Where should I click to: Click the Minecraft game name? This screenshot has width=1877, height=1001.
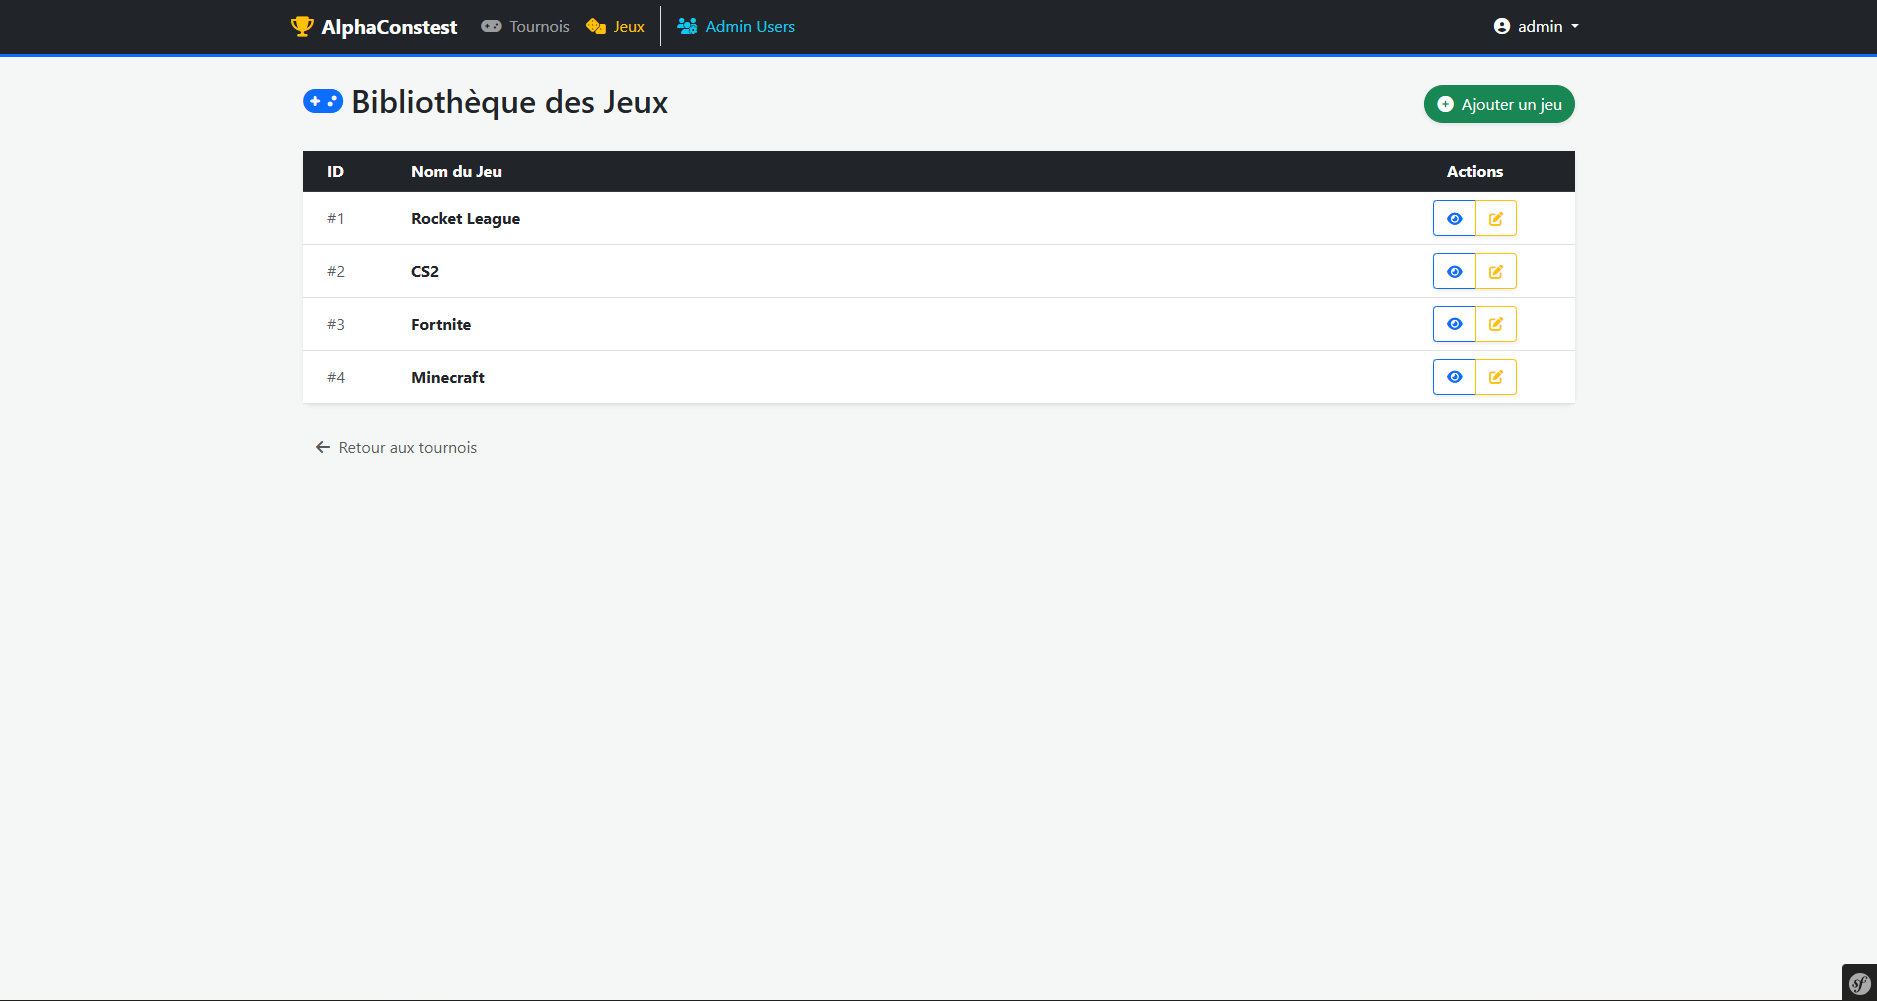click(448, 377)
